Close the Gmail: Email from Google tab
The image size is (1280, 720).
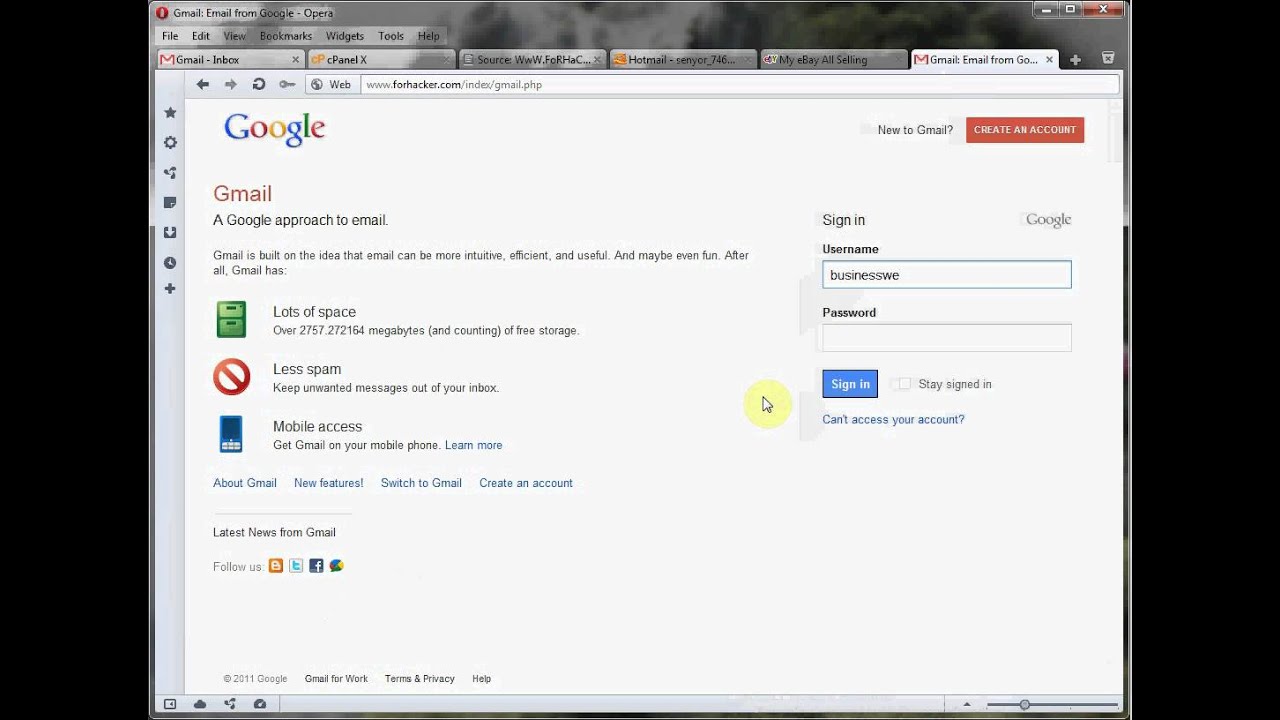(x=1049, y=60)
